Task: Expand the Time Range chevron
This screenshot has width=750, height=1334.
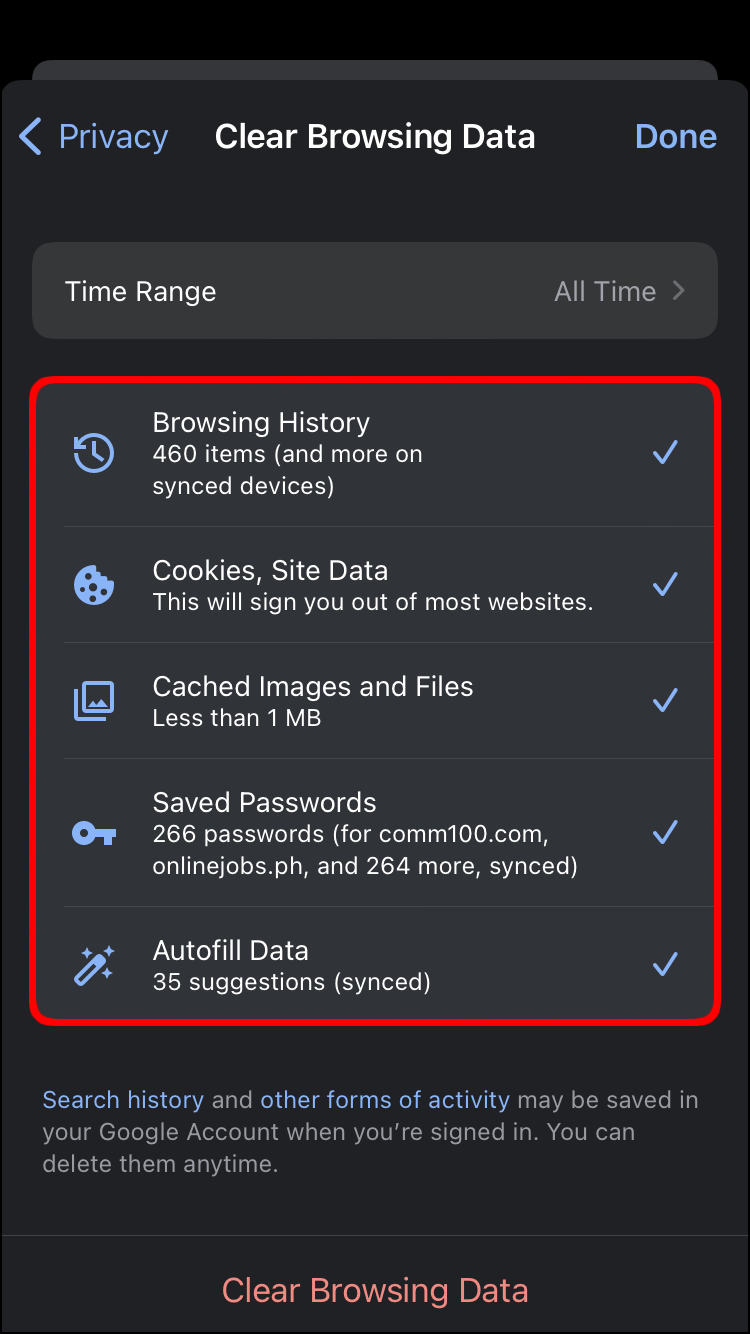Action: click(x=679, y=291)
